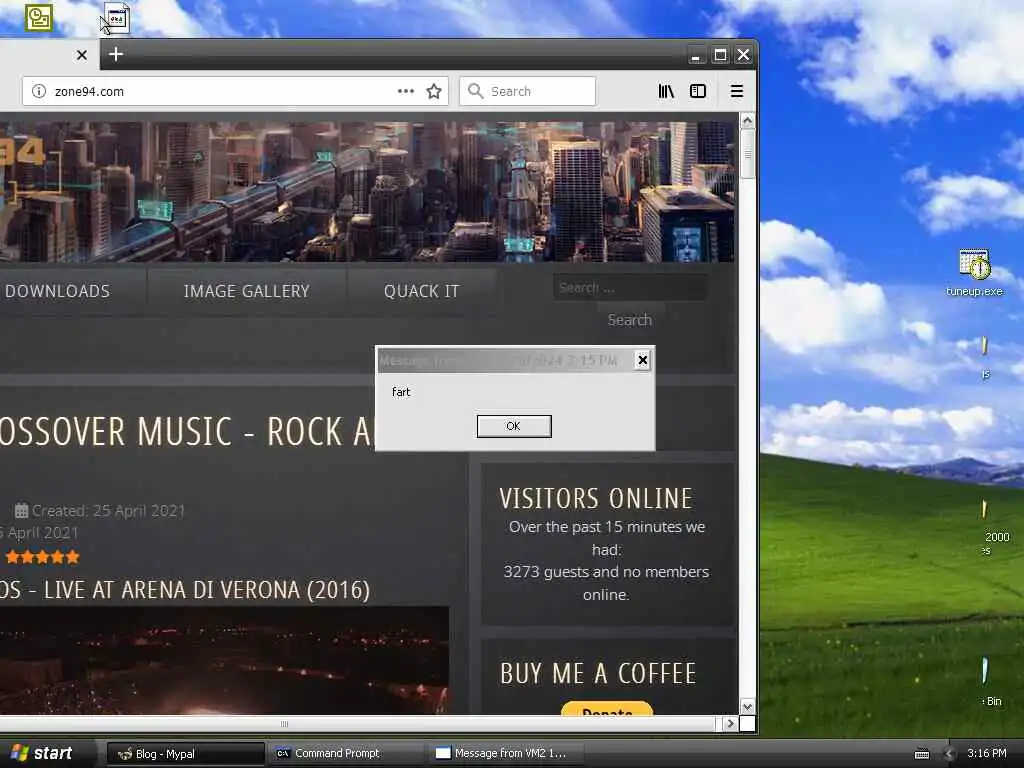Select the yellow-green desktop icon at top left
This screenshot has height=768, width=1024.
pyautogui.click(x=39, y=18)
